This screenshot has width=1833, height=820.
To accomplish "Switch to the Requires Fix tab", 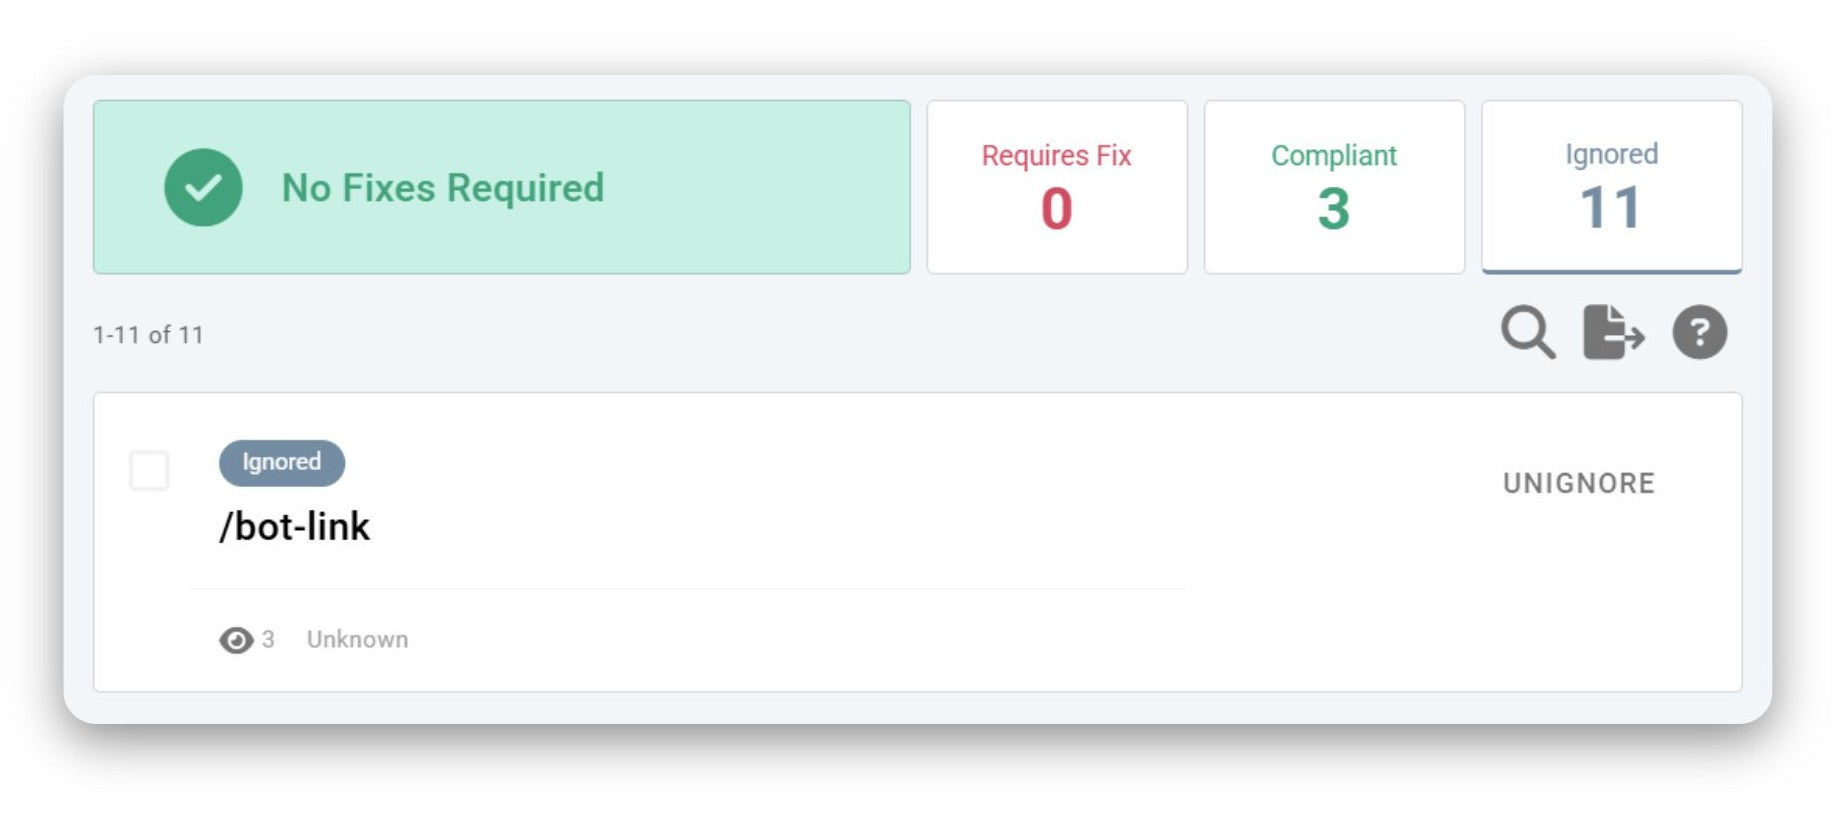I will pos(1056,156).
